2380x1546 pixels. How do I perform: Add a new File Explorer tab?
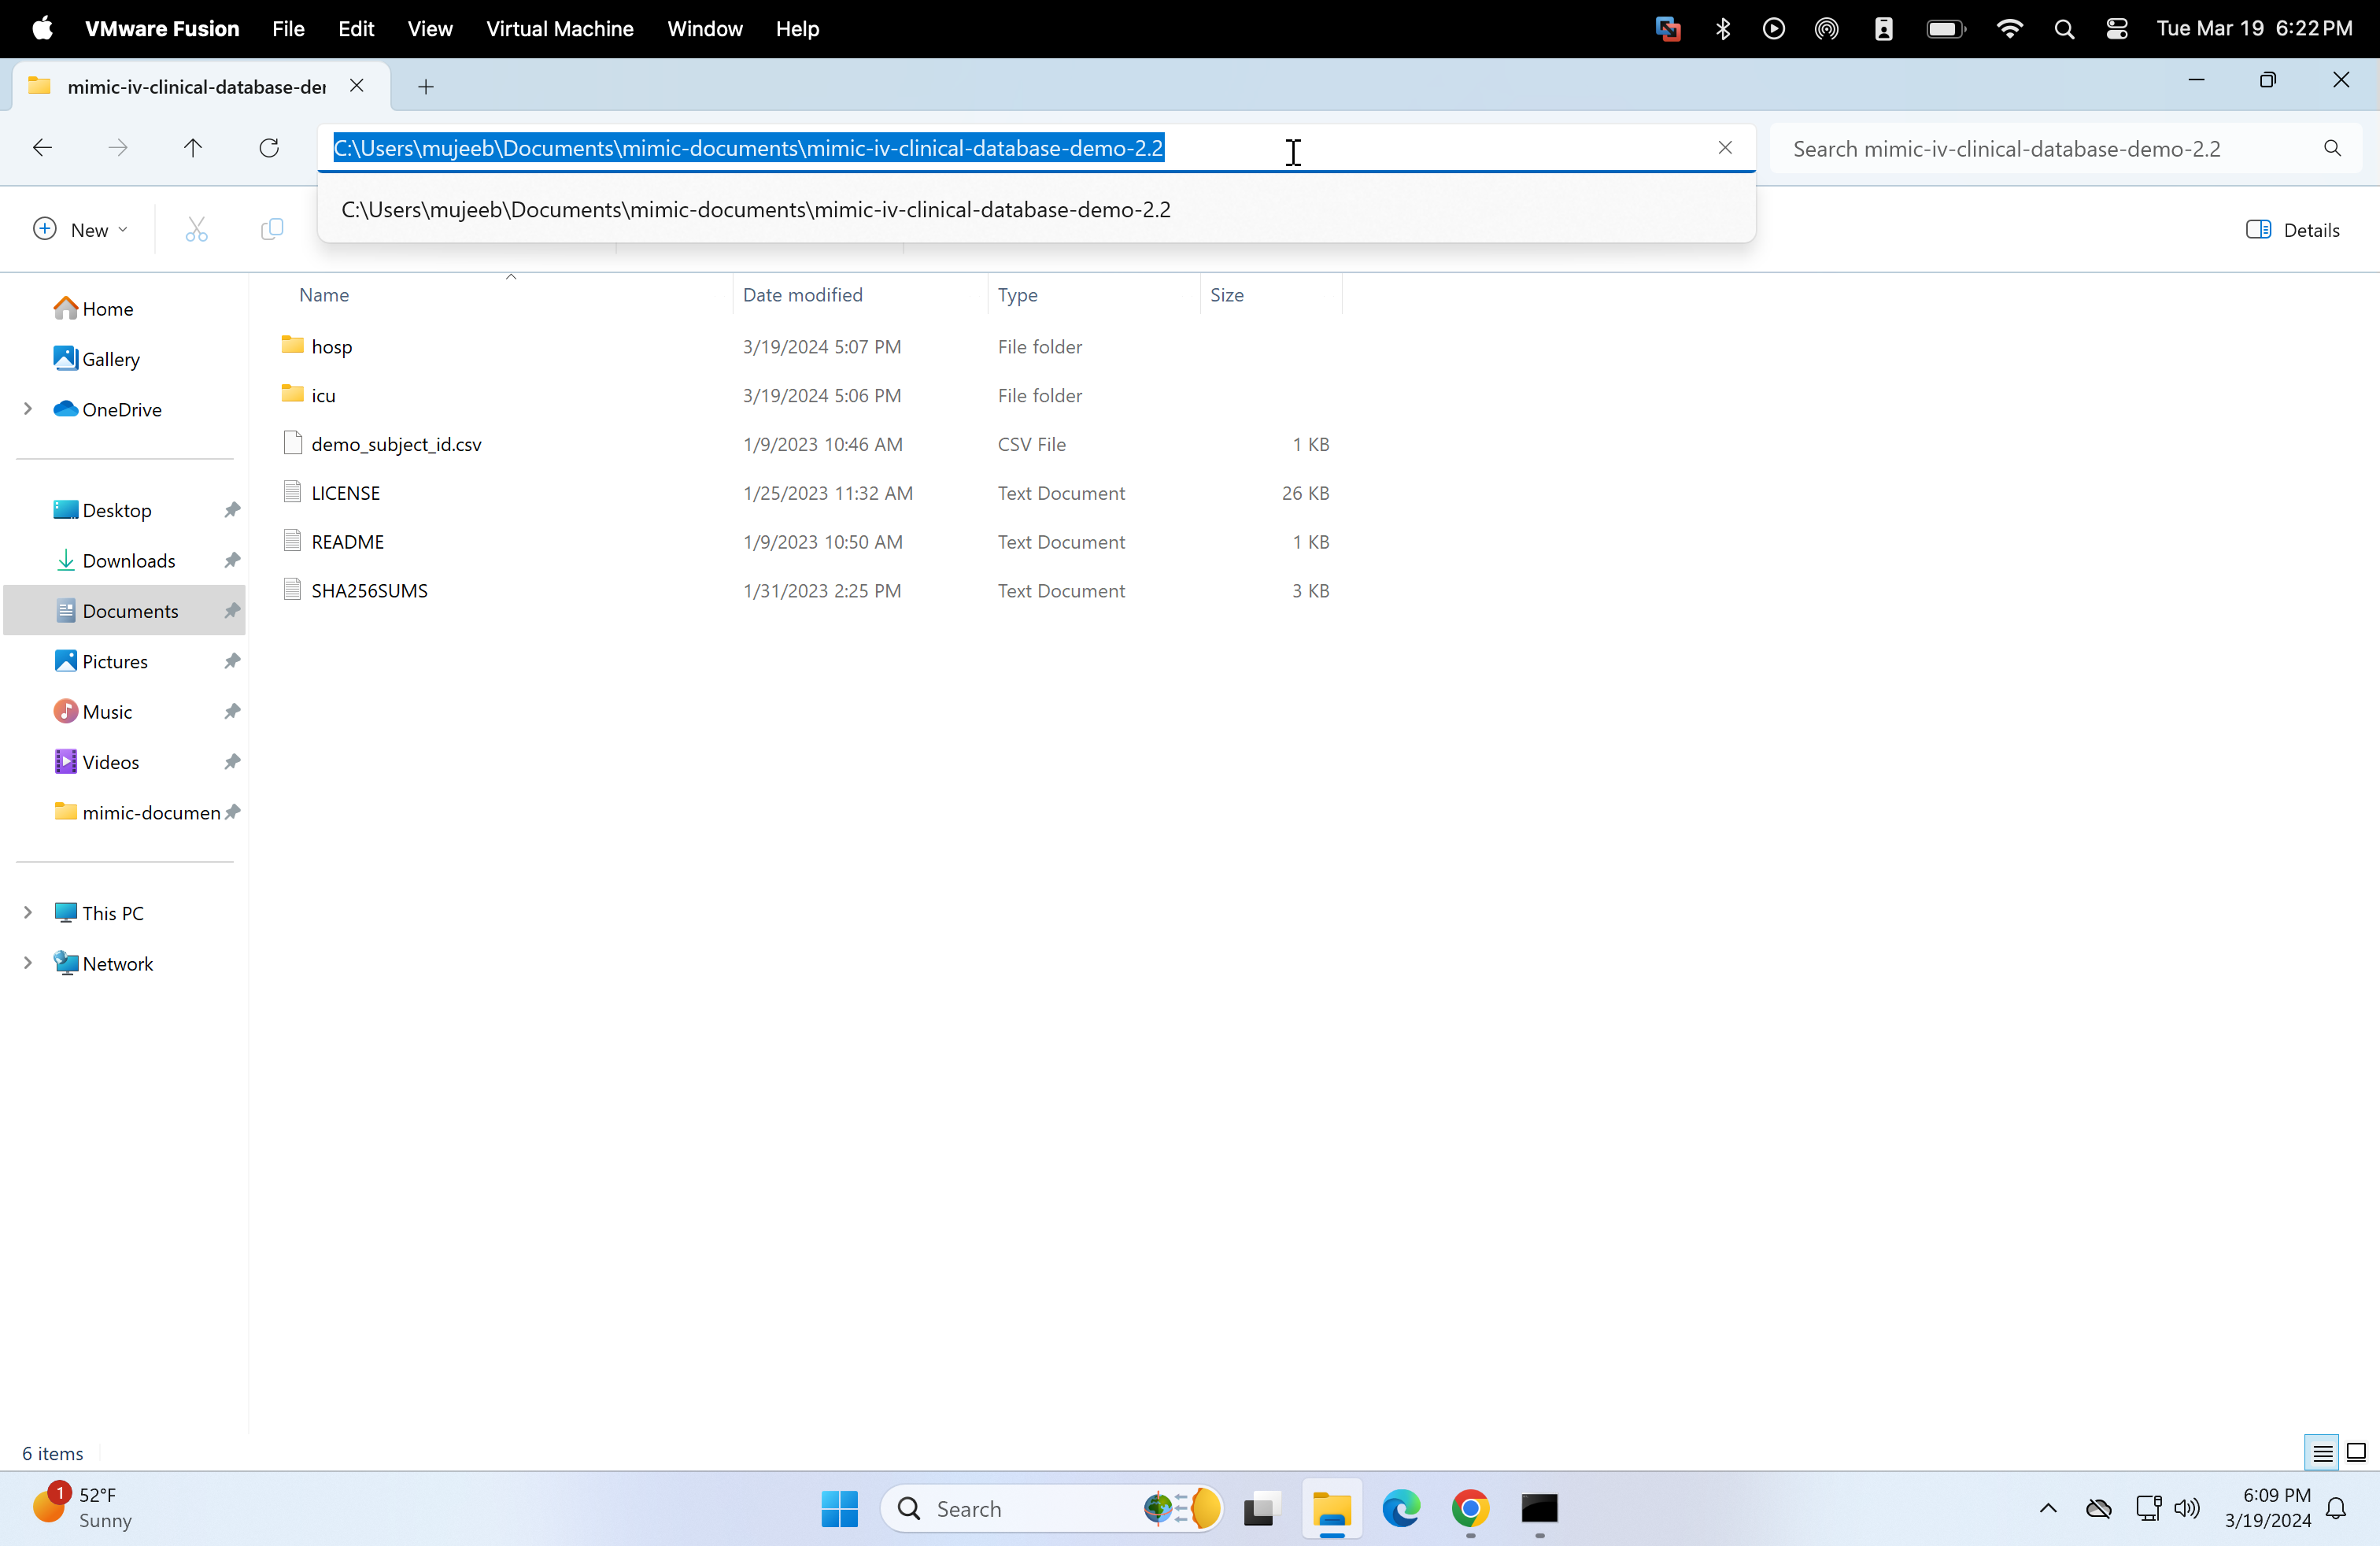[426, 87]
